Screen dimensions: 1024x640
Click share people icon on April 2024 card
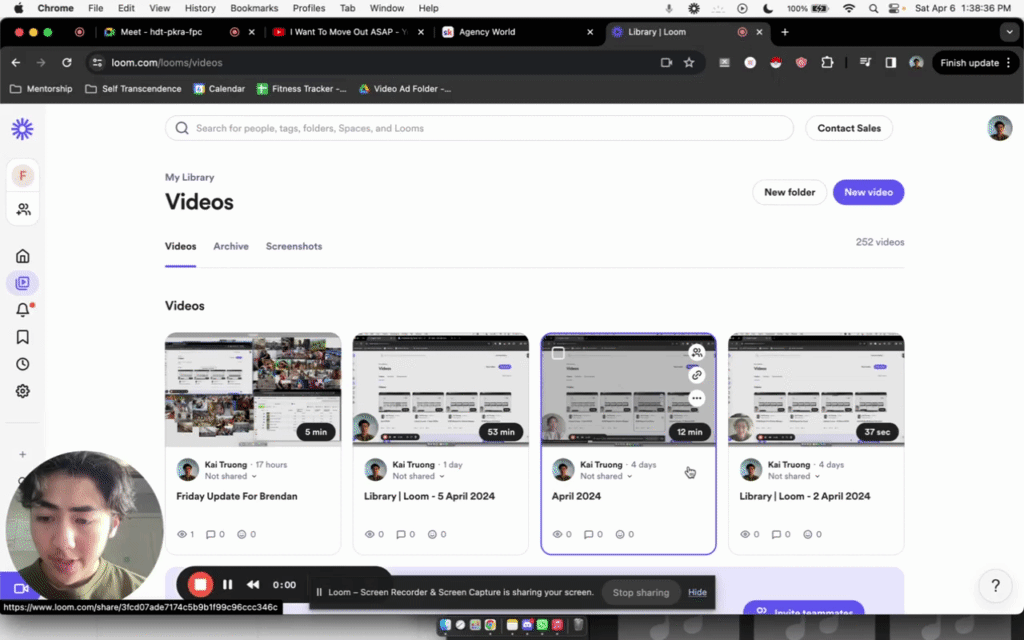(x=697, y=353)
